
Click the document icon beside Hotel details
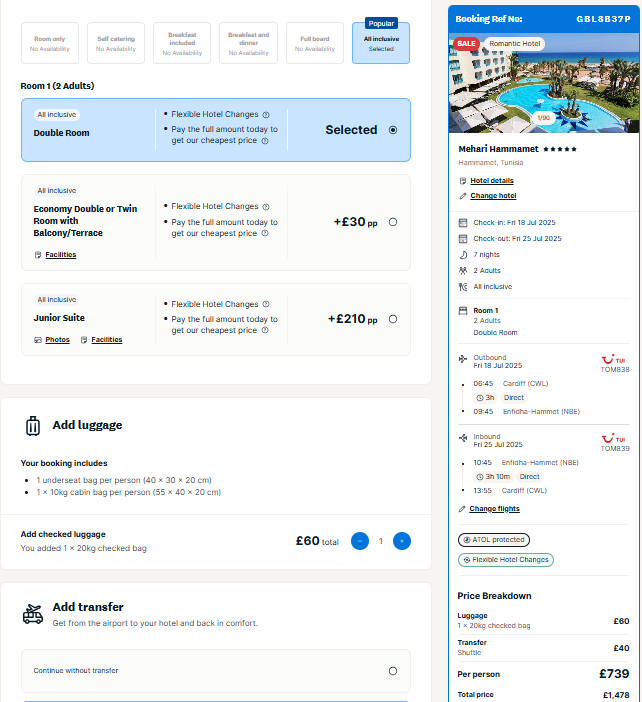tap(463, 181)
